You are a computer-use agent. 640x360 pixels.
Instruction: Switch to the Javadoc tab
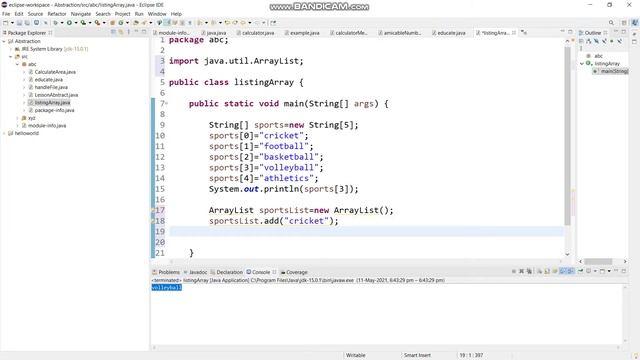pos(196,272)
